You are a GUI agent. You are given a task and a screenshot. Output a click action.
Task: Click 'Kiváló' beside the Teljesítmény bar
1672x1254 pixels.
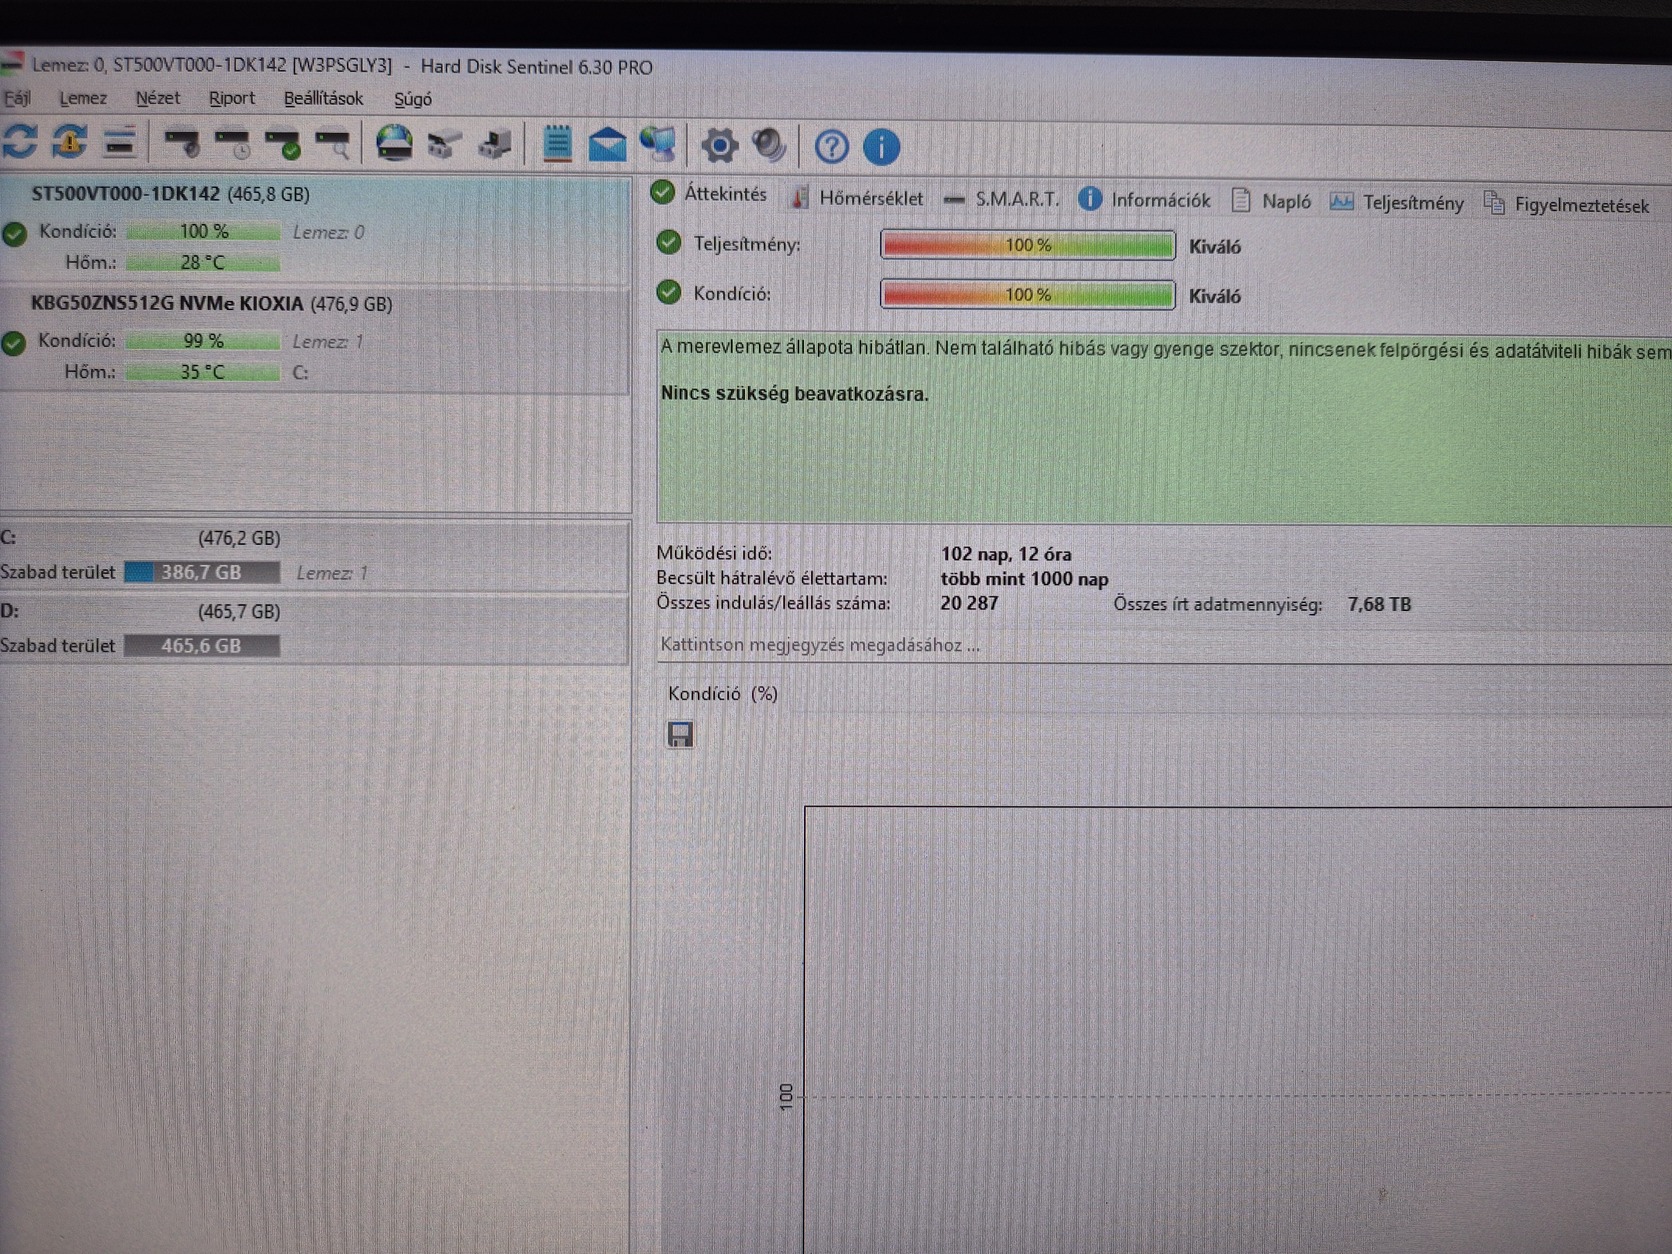[x=1215, y=247]
